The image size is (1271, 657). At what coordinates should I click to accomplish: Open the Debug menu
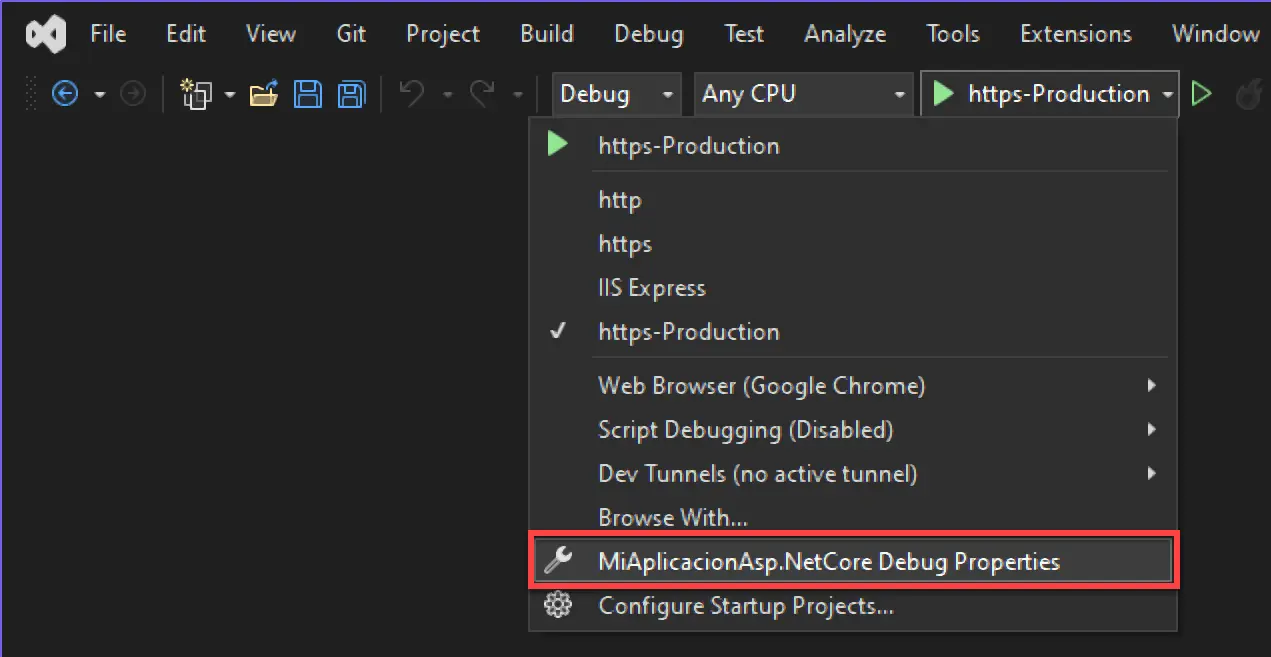coord(648,33)
